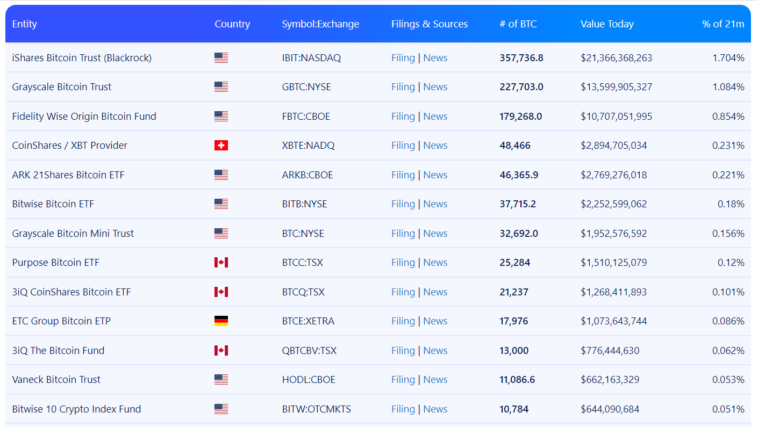
Task: Select the FBTC:CBOE symbol cell
Action: click(306, 116)
